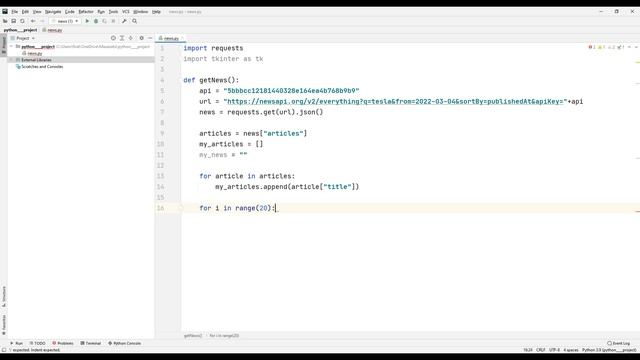Image resolution: width=640 pixels, height=360 pixels.
Task: Click UTF-8 encoding in status bar
Action: 554,350
